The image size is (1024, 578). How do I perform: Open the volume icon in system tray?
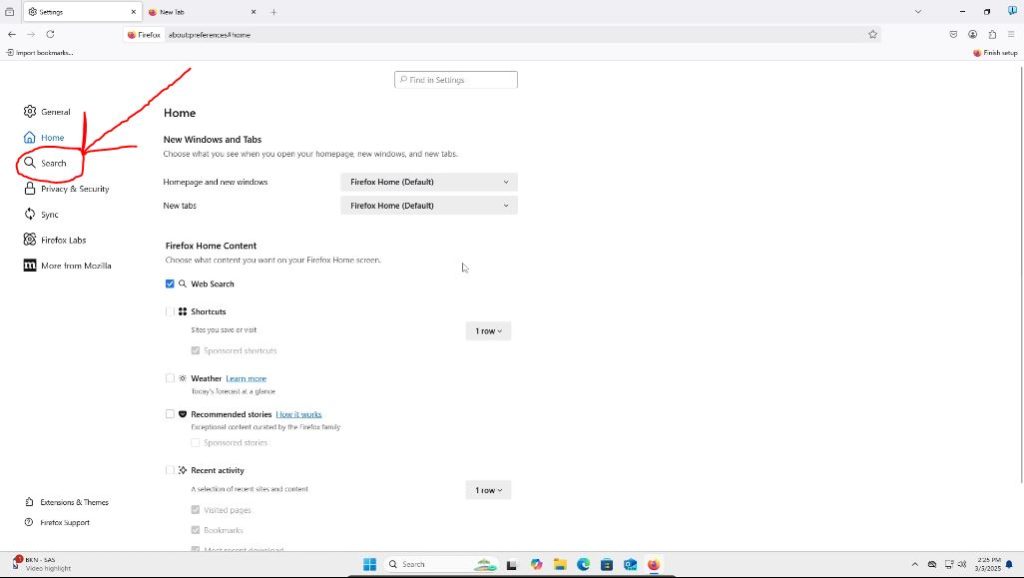point(962,564)
